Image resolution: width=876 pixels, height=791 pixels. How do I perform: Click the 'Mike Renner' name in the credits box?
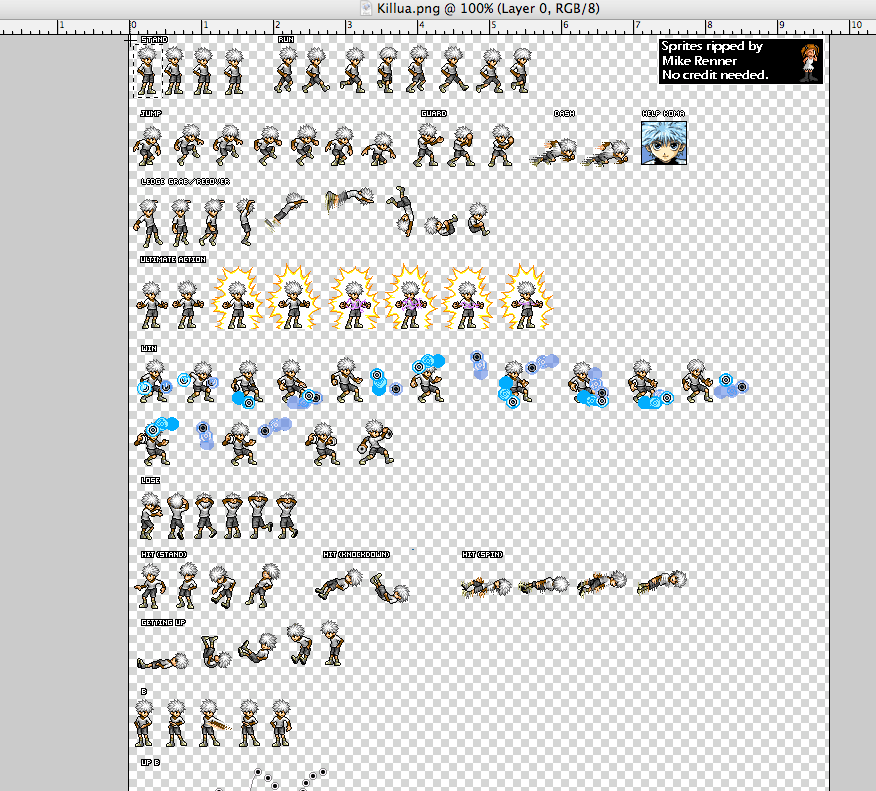(699, 61)
